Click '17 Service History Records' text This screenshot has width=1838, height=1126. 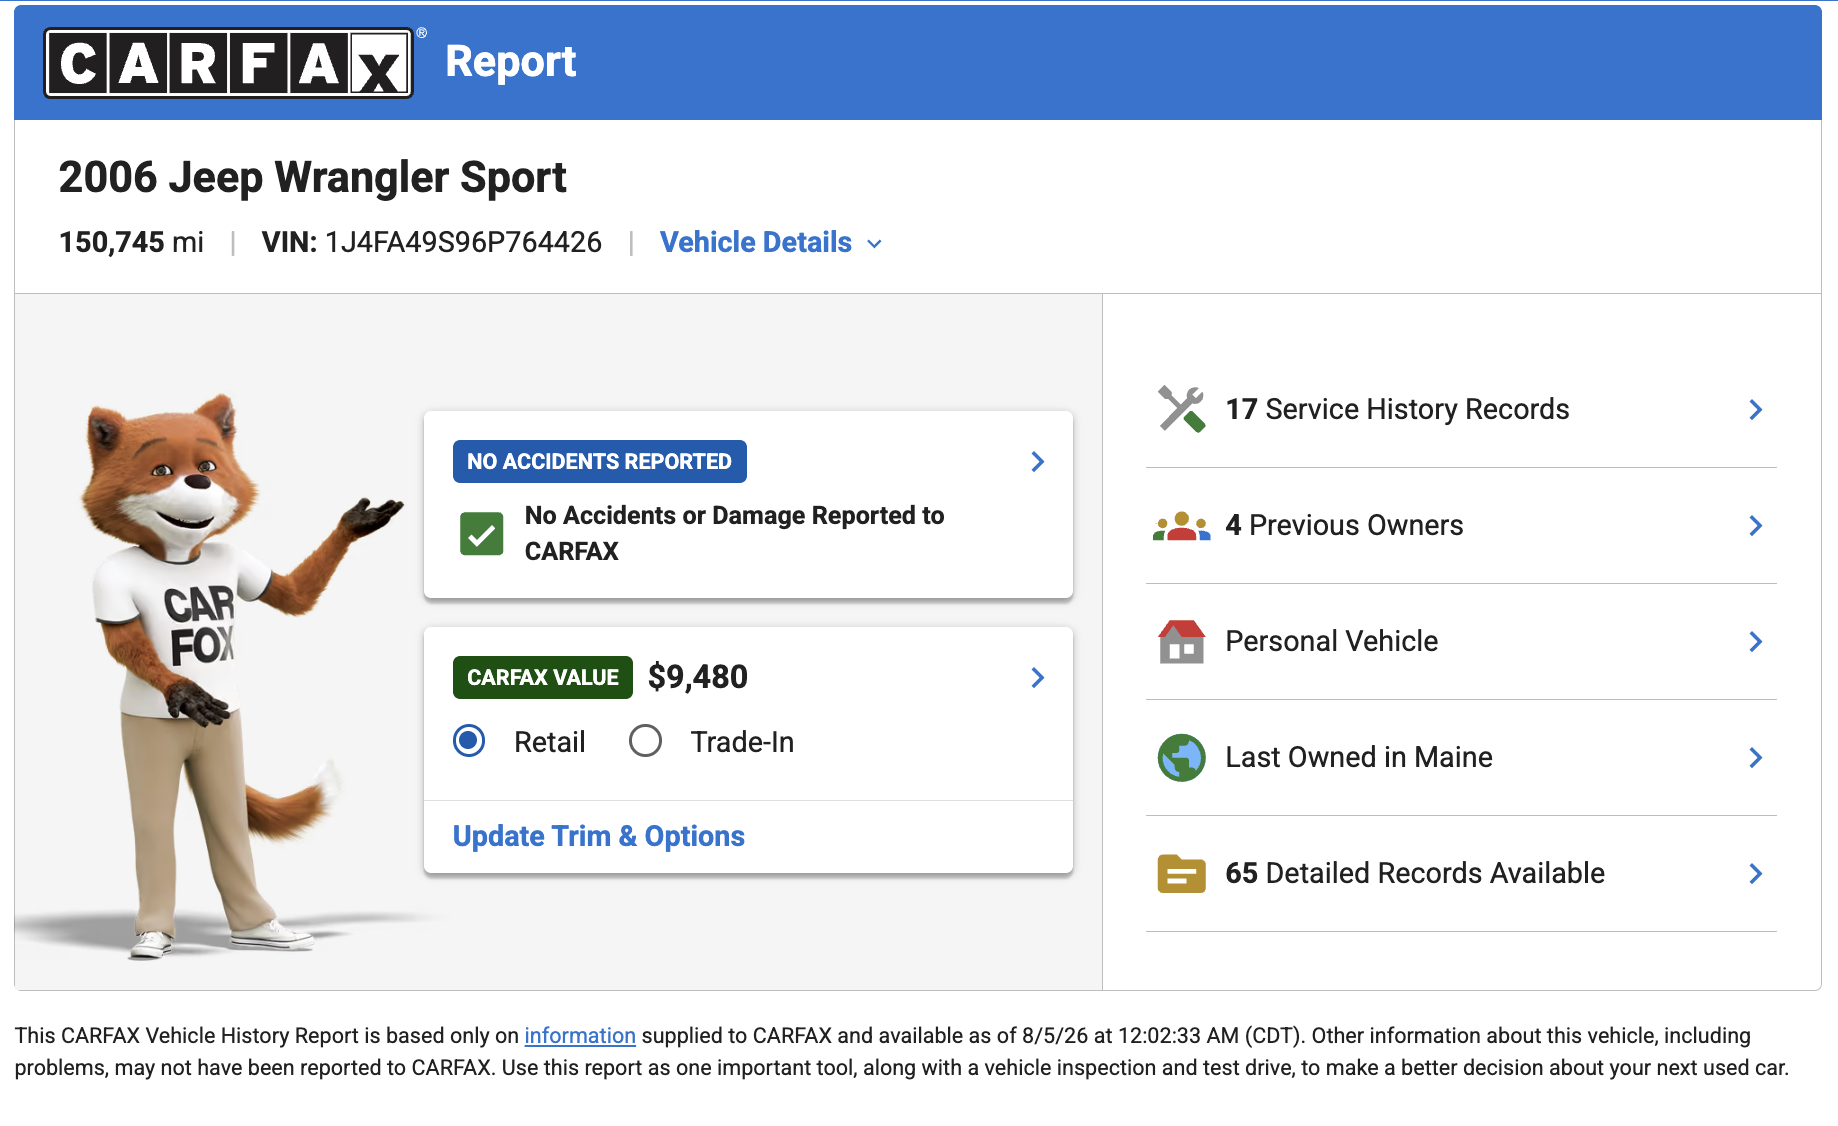pyautogui.click(x=1397, y=409)
